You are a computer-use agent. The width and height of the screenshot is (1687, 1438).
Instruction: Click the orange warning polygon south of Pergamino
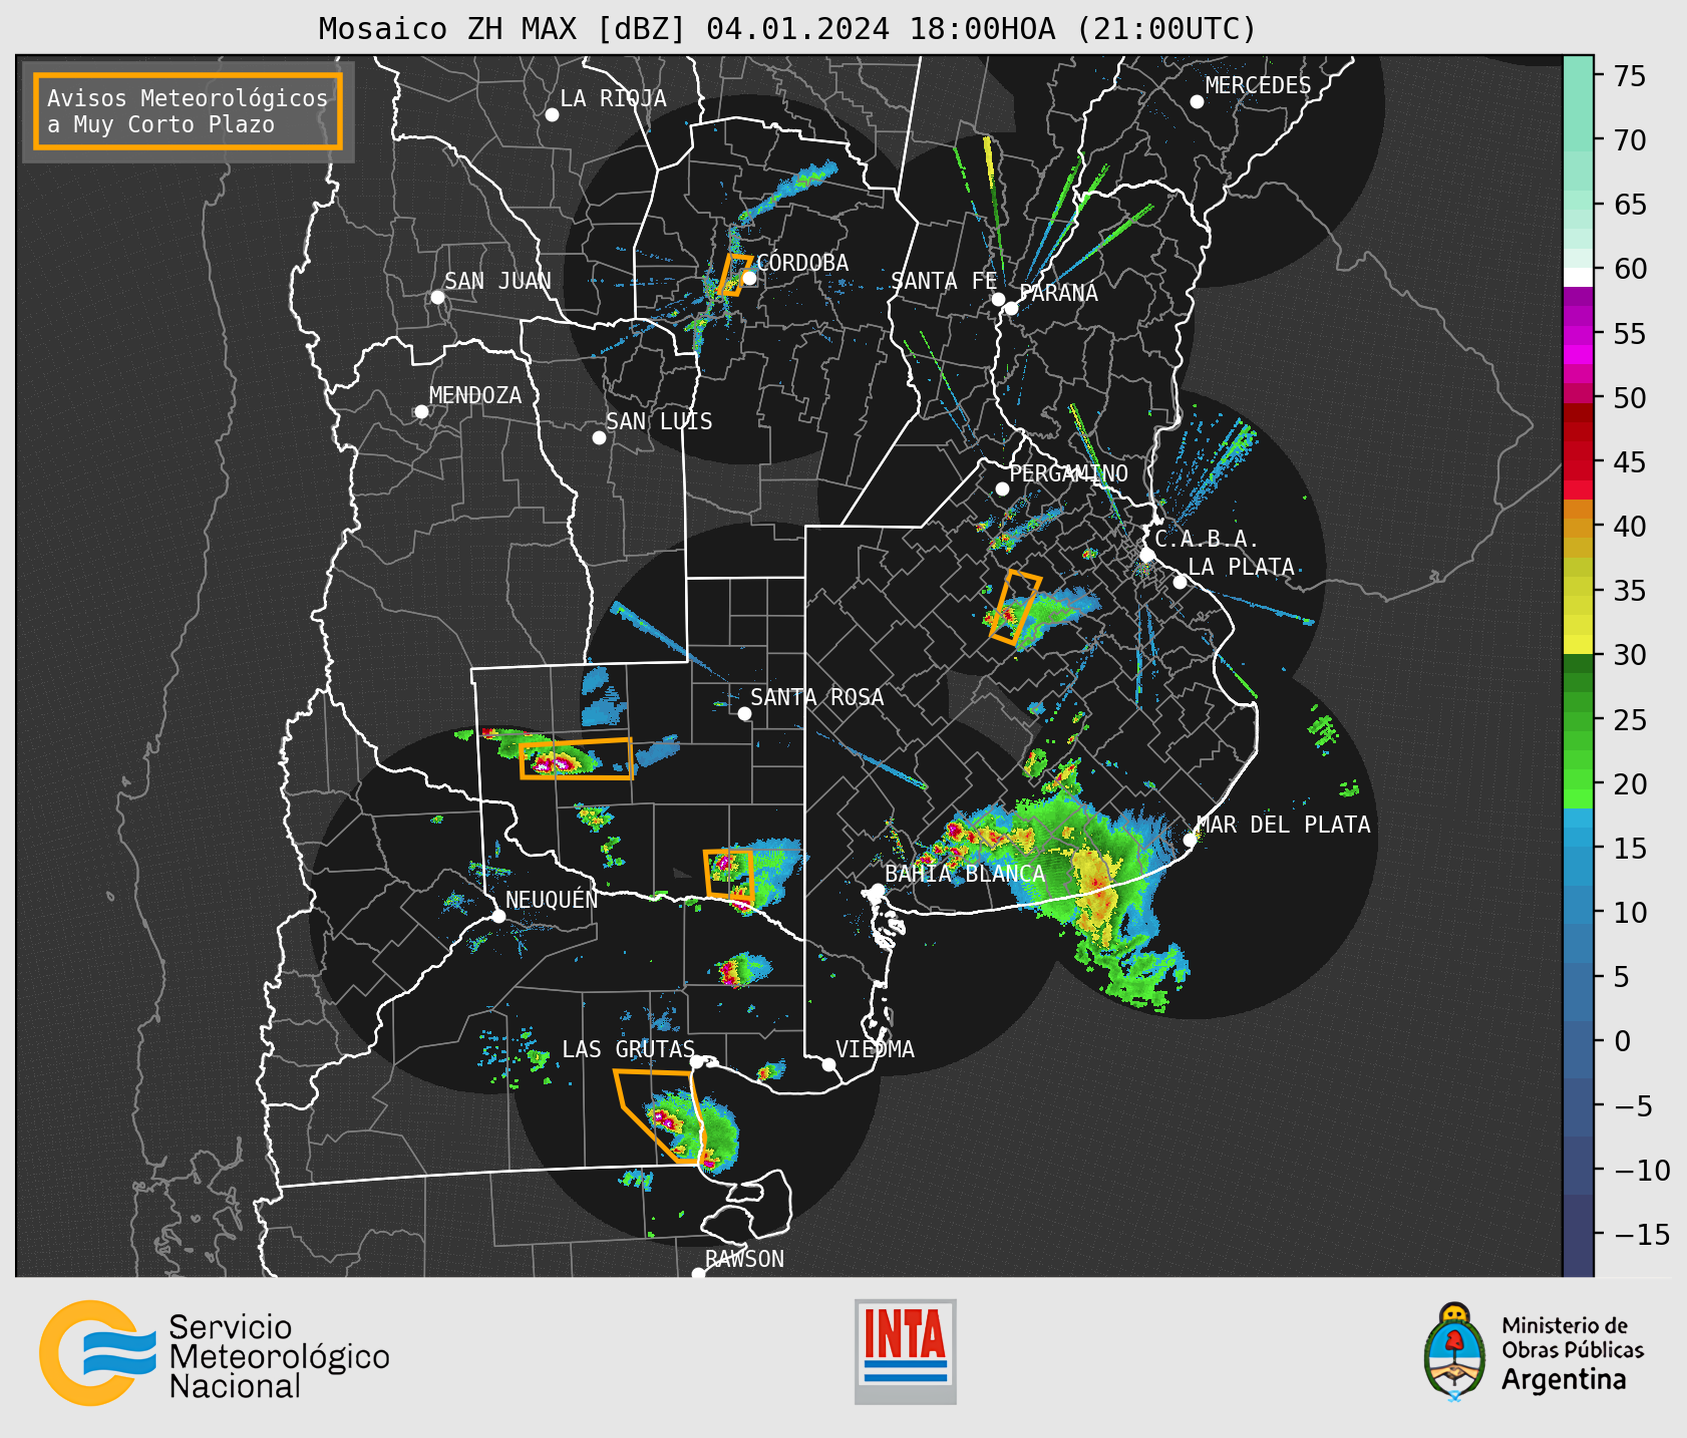[x=1015, y=607]
